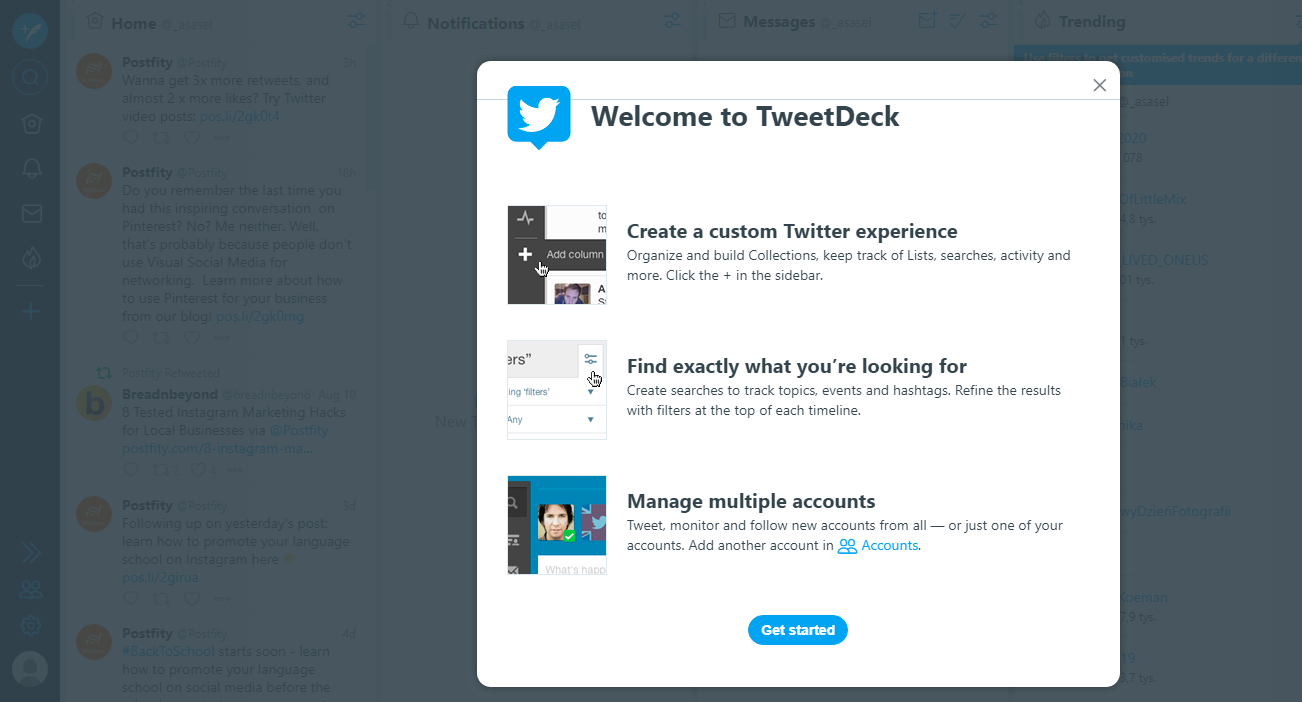This screenshot has height=702, width=1302.
Task: Open Home column filter options icon
Action: (356, 21)
